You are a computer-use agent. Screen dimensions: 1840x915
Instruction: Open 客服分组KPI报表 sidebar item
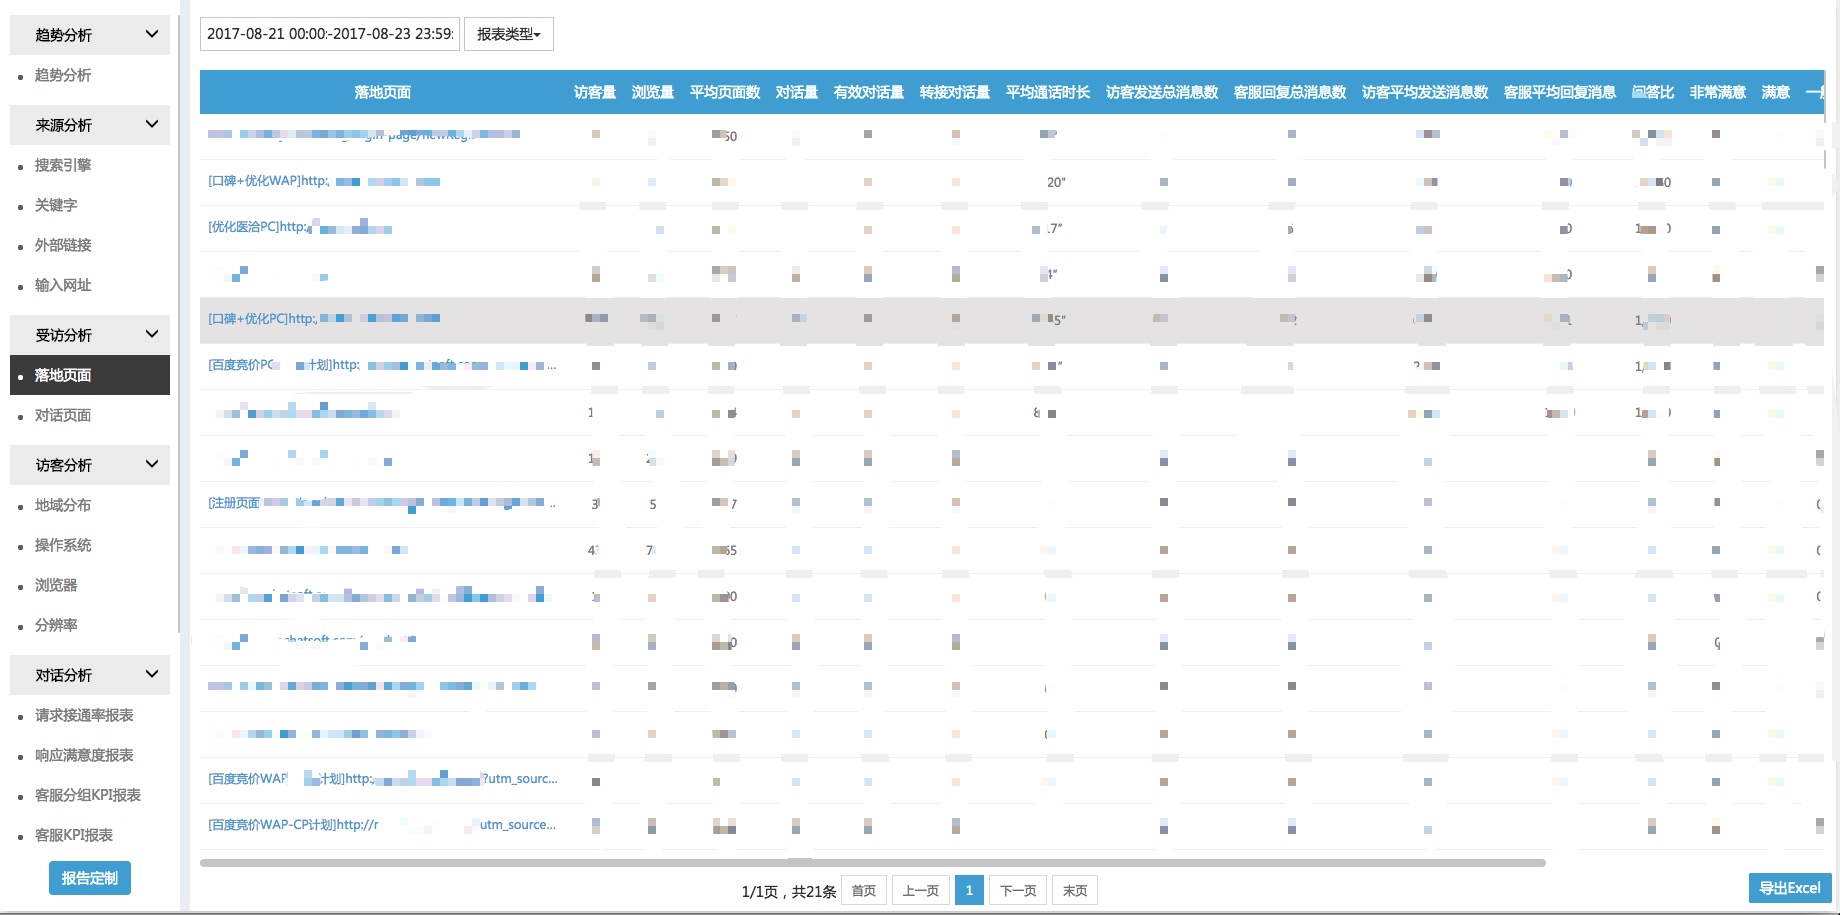pyautogui.click(x=88, y=795)
